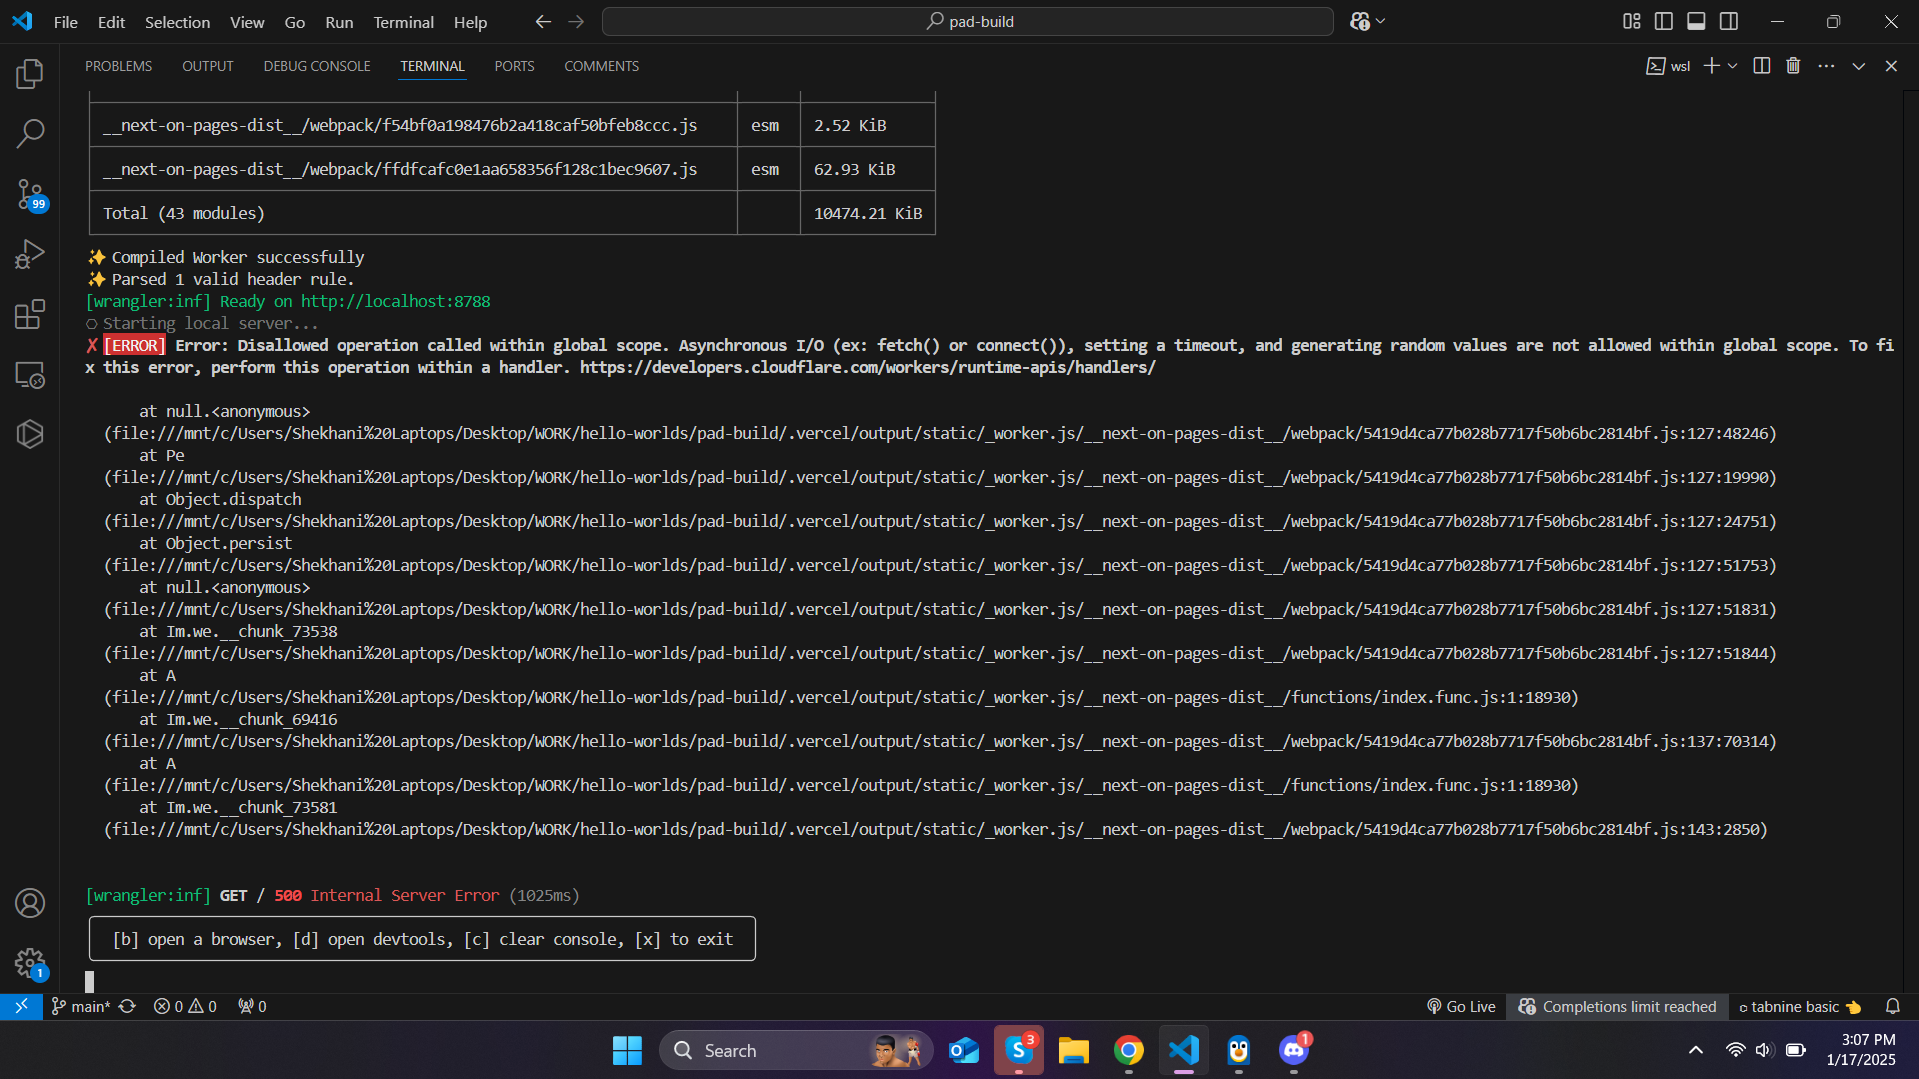Toggle the Primary Side Bar visibility
The height and width of the screenshot is (1079, 1919).
[1664, 20]
